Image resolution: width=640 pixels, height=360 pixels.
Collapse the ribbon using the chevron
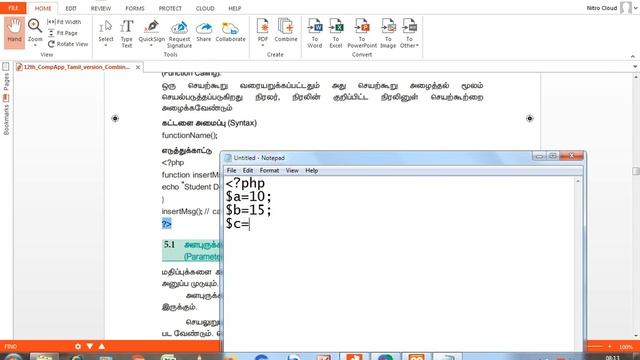pyautogui.click(x=633, y=56)
